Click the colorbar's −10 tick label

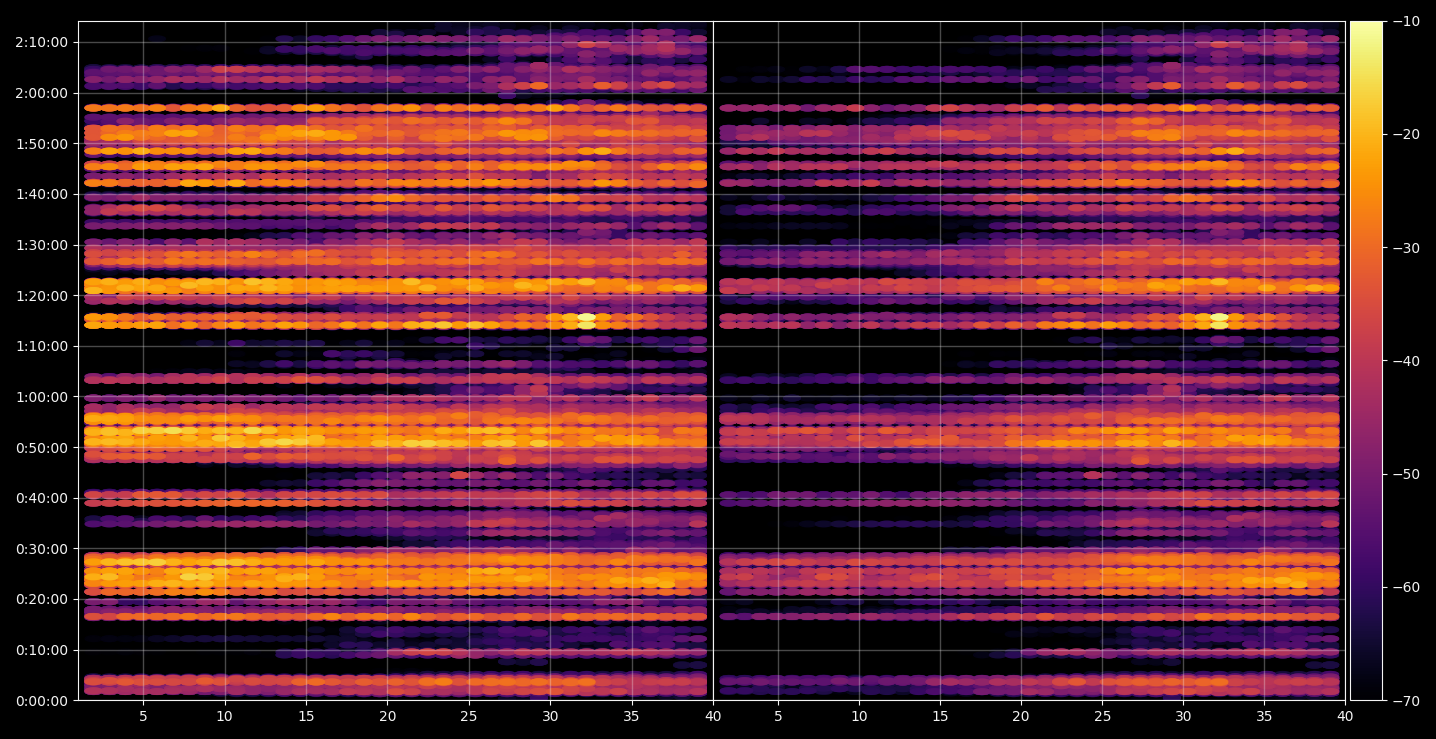pyautogui.click(x=1406, y=21)
